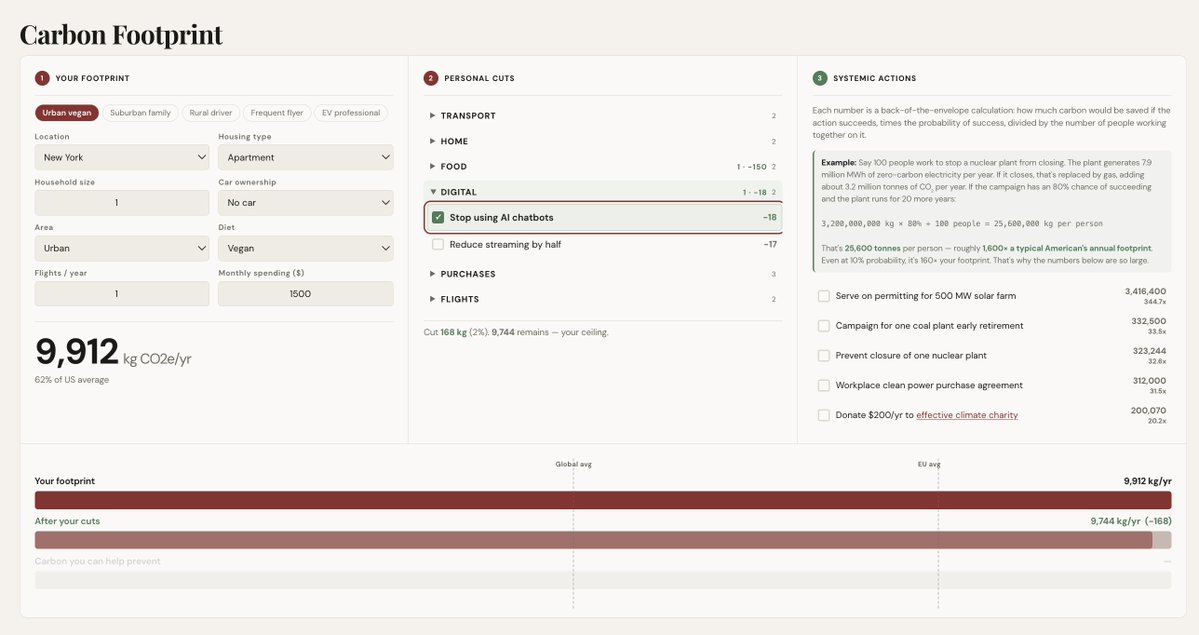Screen dimensions: 1199x635
Task: Click the 332,500 coal plant value
Action: pos(1149,321)
